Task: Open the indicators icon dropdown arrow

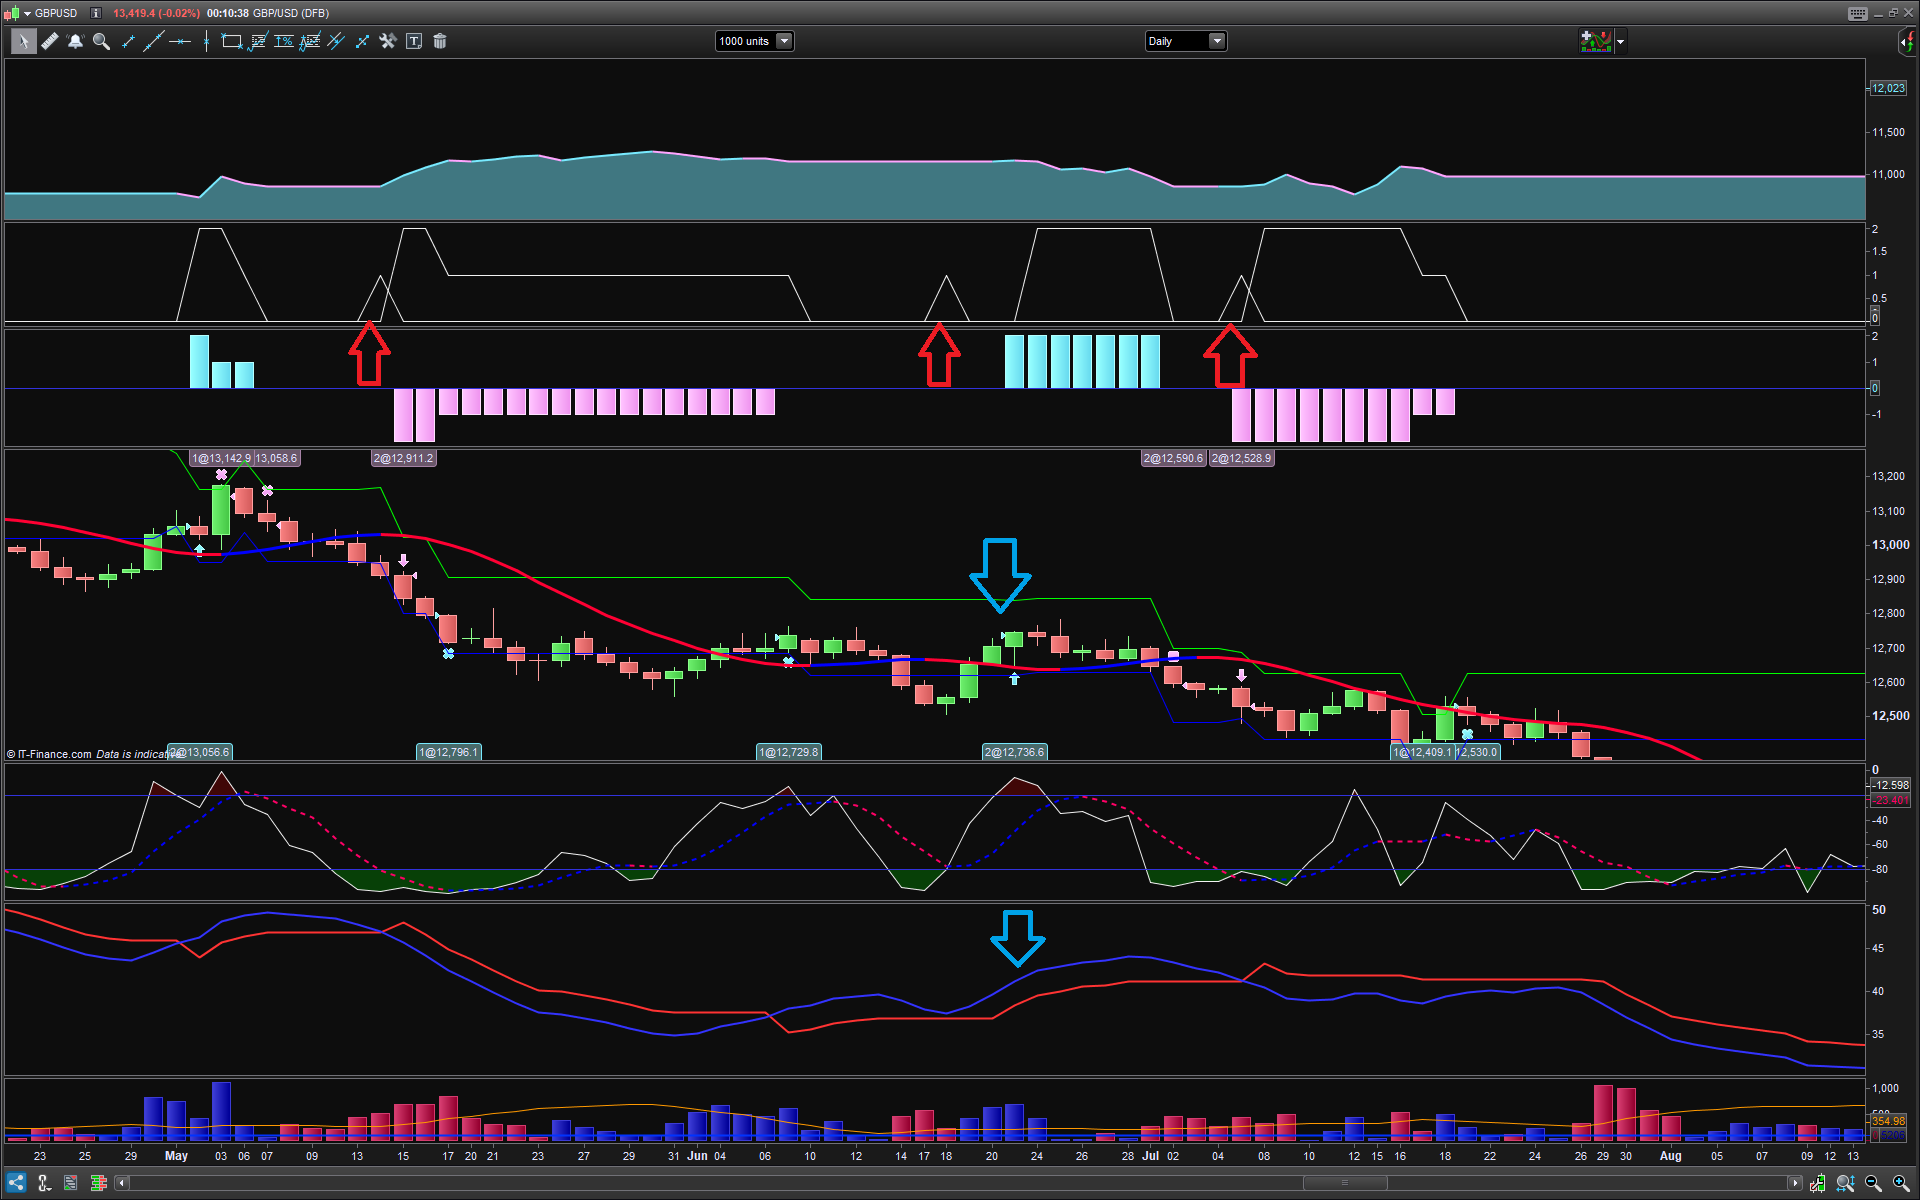Action: tap(1621, 41)
